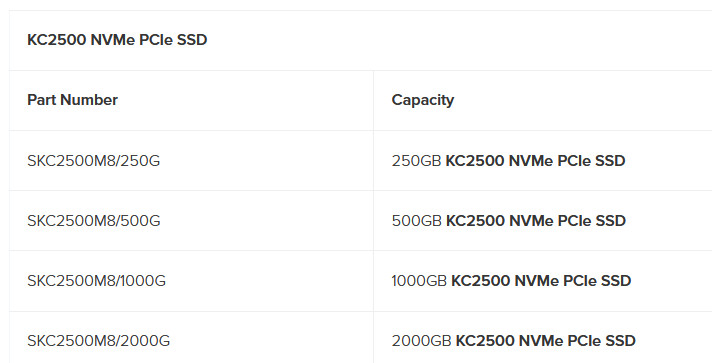Select part number SKC2500M8/1000G
This screenshot has width=712, height=363.
point(97,281)
